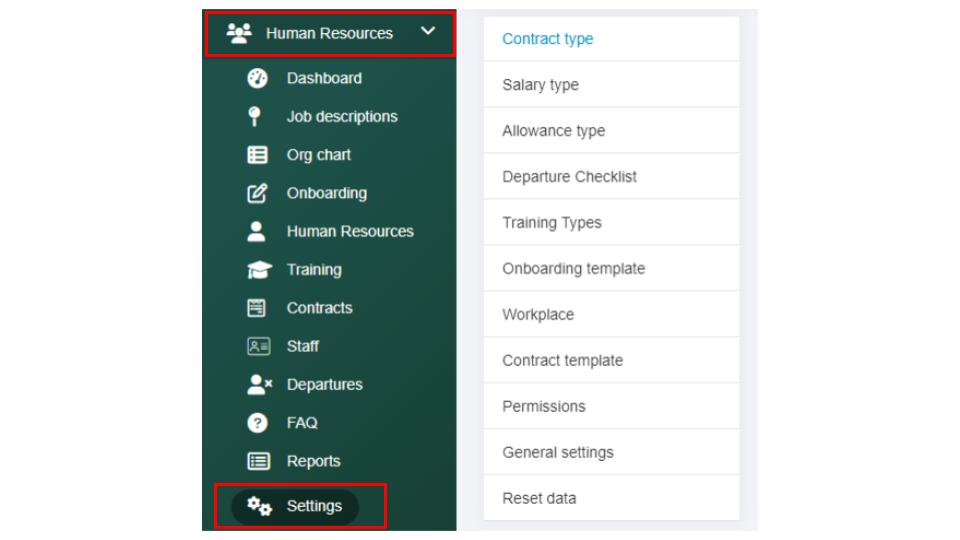Viewport: 960px width, 540px height.
Task: Click the Onboarding pencil icon
Action: (257, 193)
